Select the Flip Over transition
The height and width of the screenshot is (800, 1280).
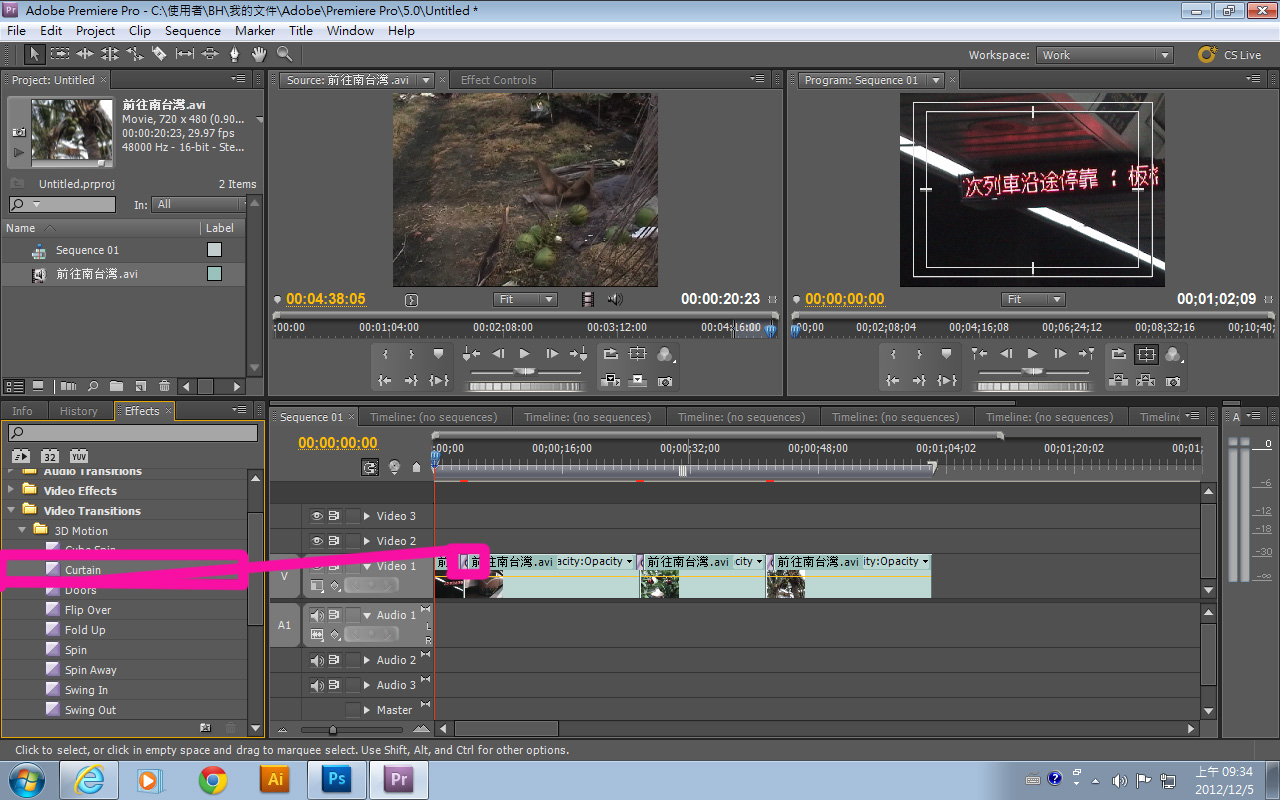click(x=88, y=610)
